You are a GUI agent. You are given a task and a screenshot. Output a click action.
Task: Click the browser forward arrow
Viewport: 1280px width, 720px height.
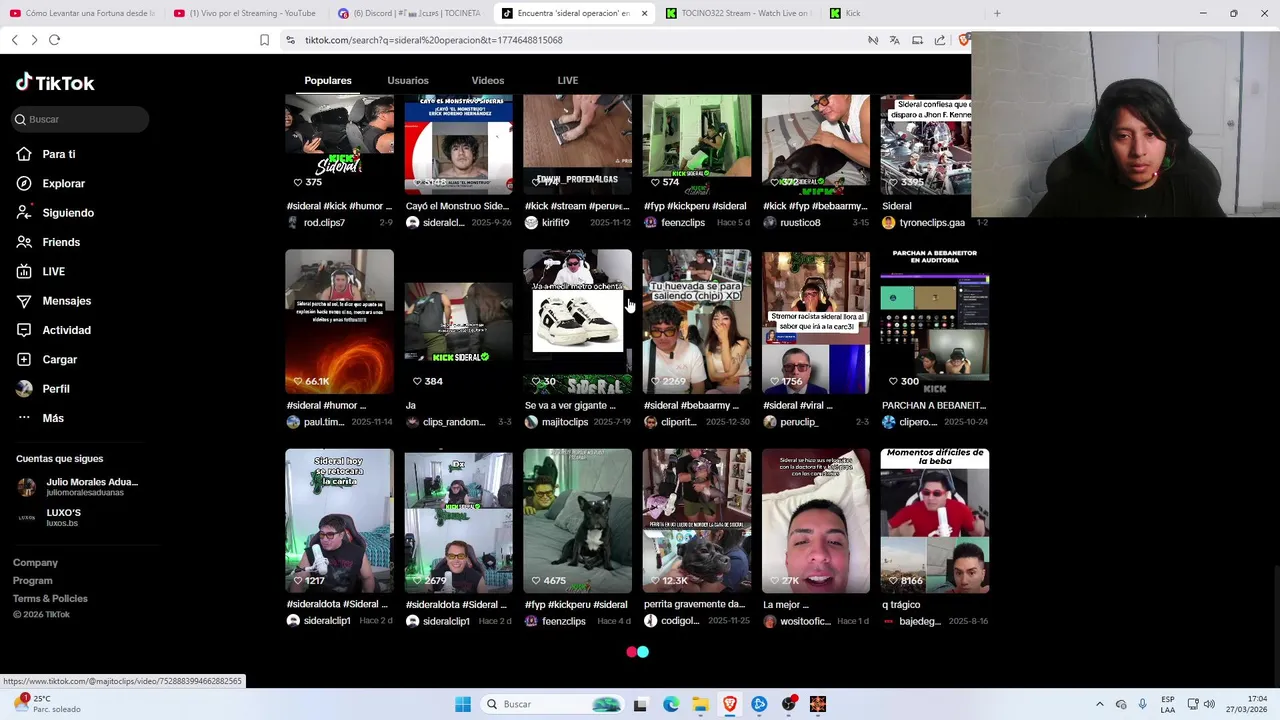[x=34, y=40]
